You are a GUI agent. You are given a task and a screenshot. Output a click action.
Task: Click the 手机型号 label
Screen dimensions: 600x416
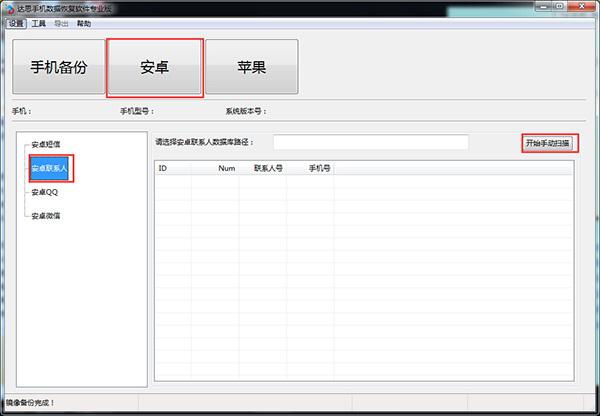click(x=137, y=111)
